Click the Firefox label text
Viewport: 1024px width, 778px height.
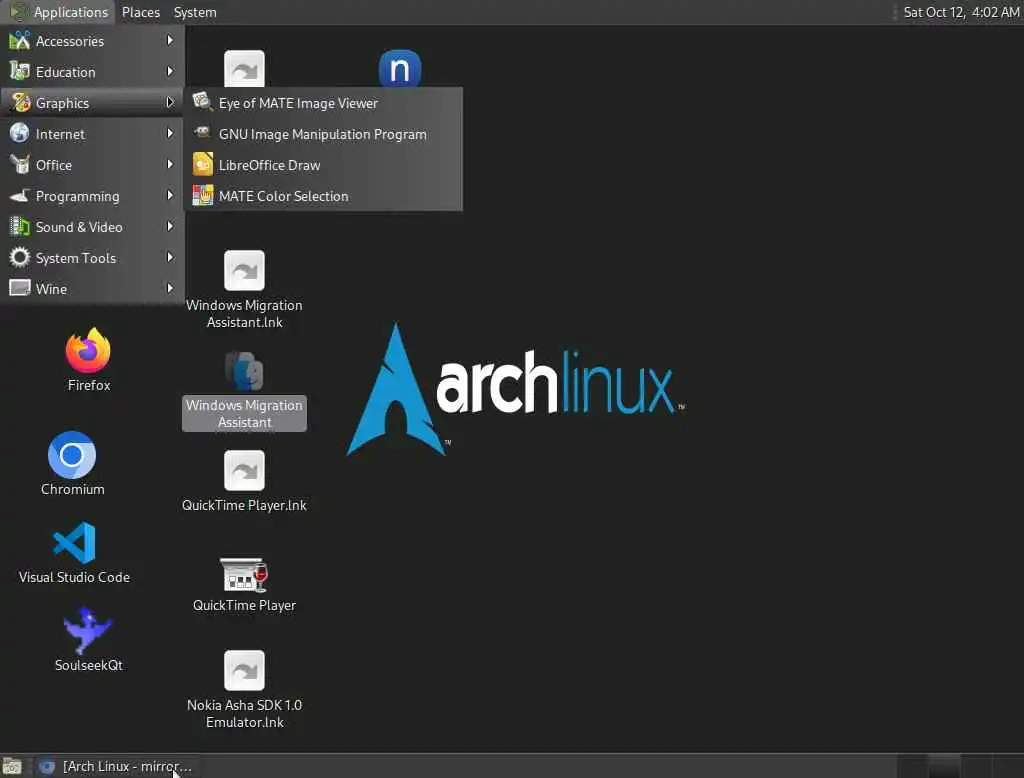tap(89, 385)
